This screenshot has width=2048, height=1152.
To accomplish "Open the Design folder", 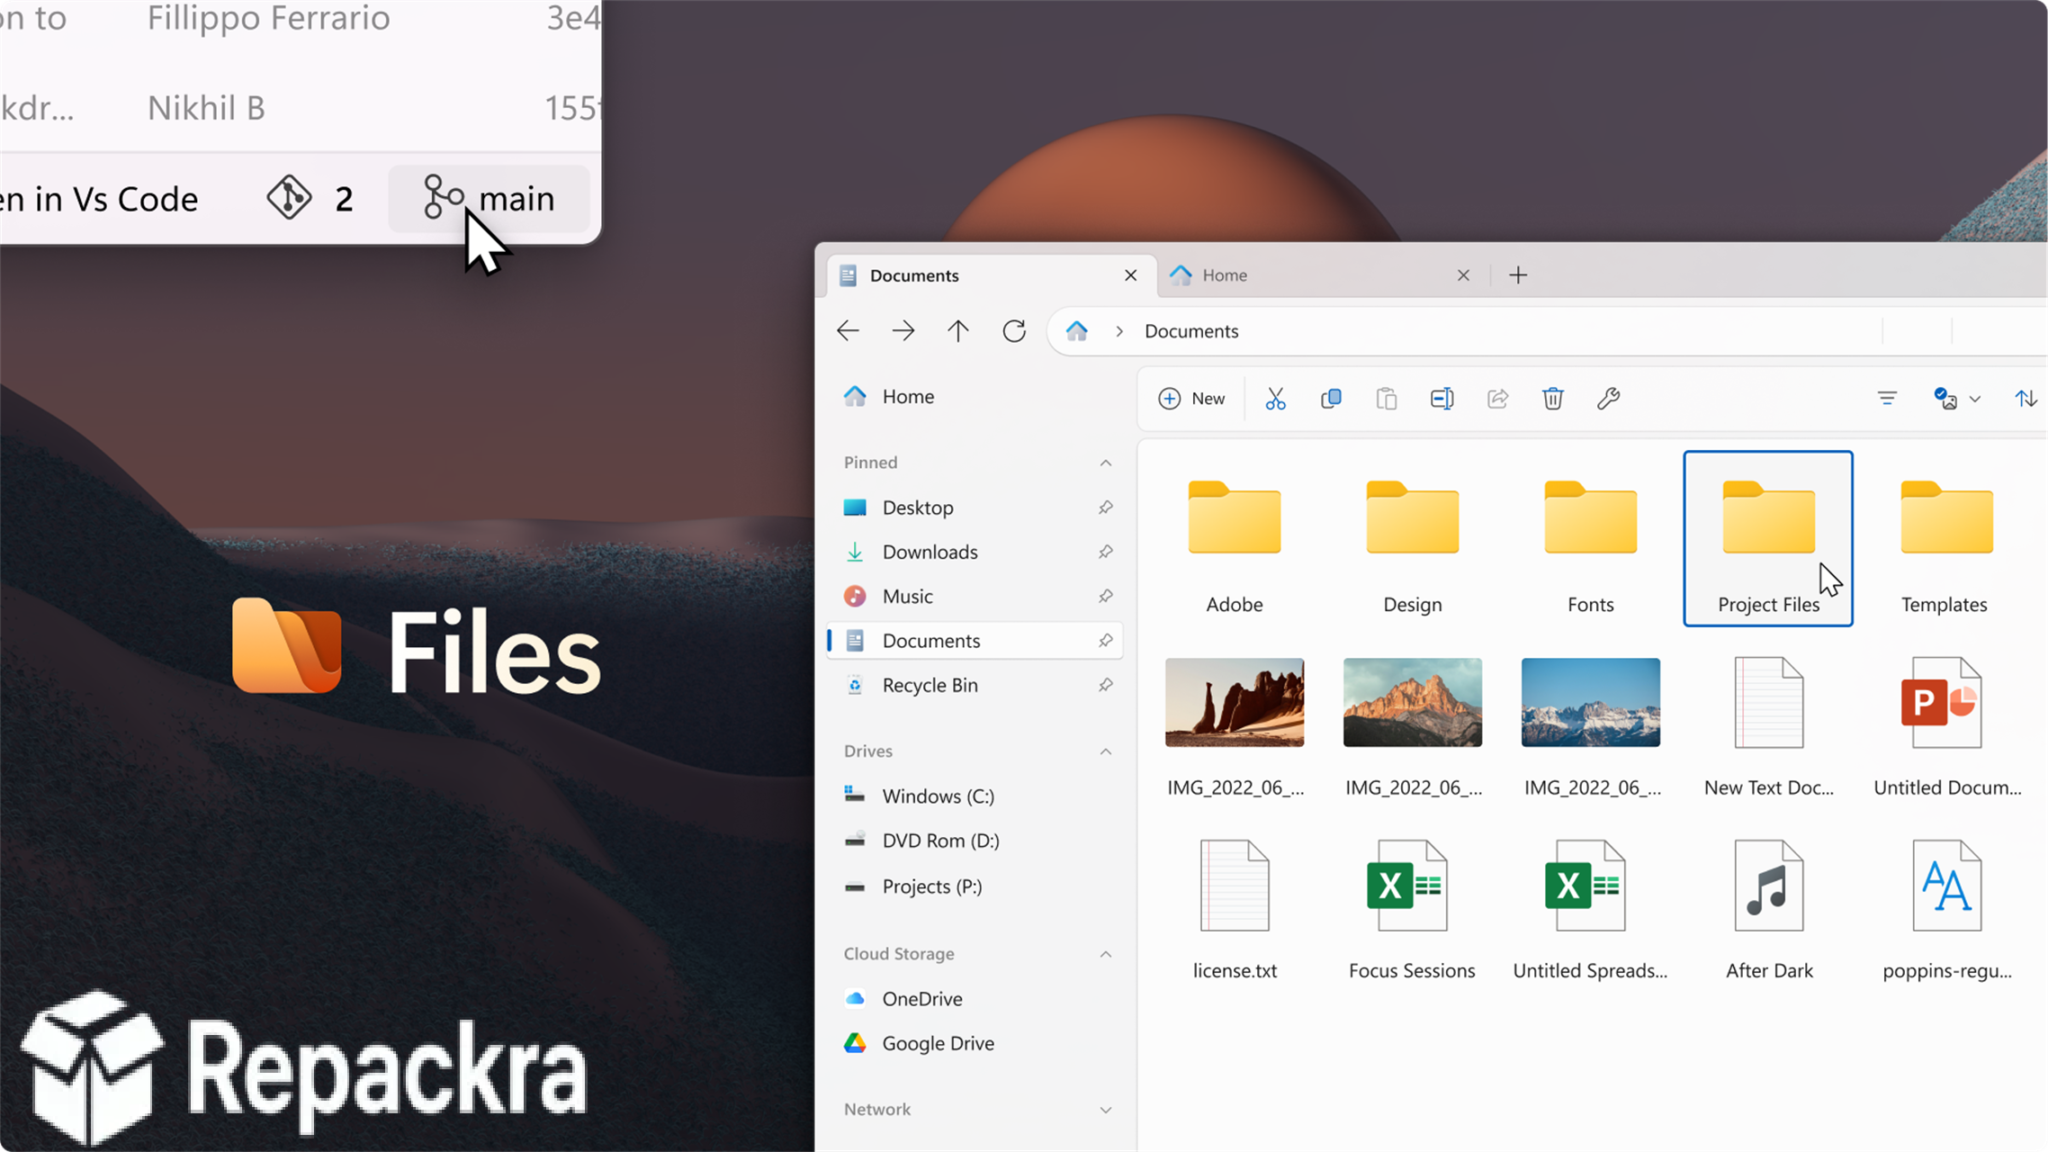I will (1412, 539).
